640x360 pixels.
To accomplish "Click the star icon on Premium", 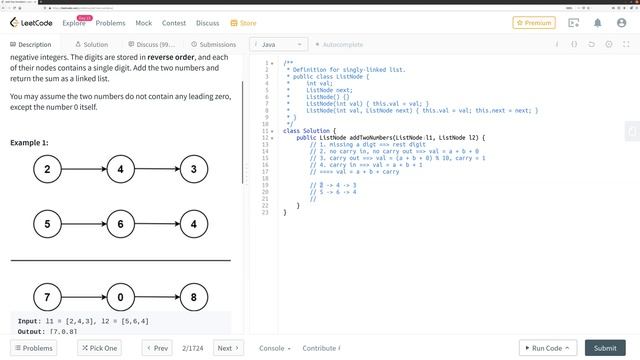I will coord(520,23).
